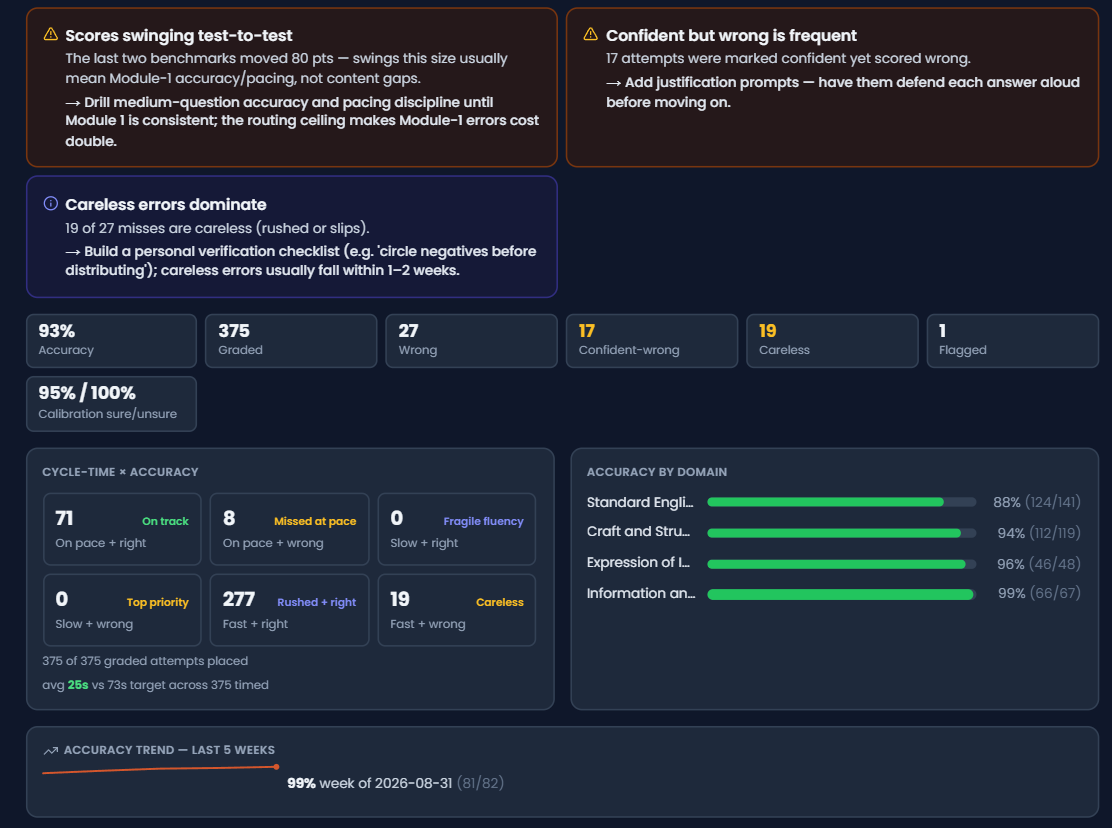Viewport: 1112px width, 828px height.
Task: Click the 'Scores swinging test-to-test' alert title
Action: 179,35
